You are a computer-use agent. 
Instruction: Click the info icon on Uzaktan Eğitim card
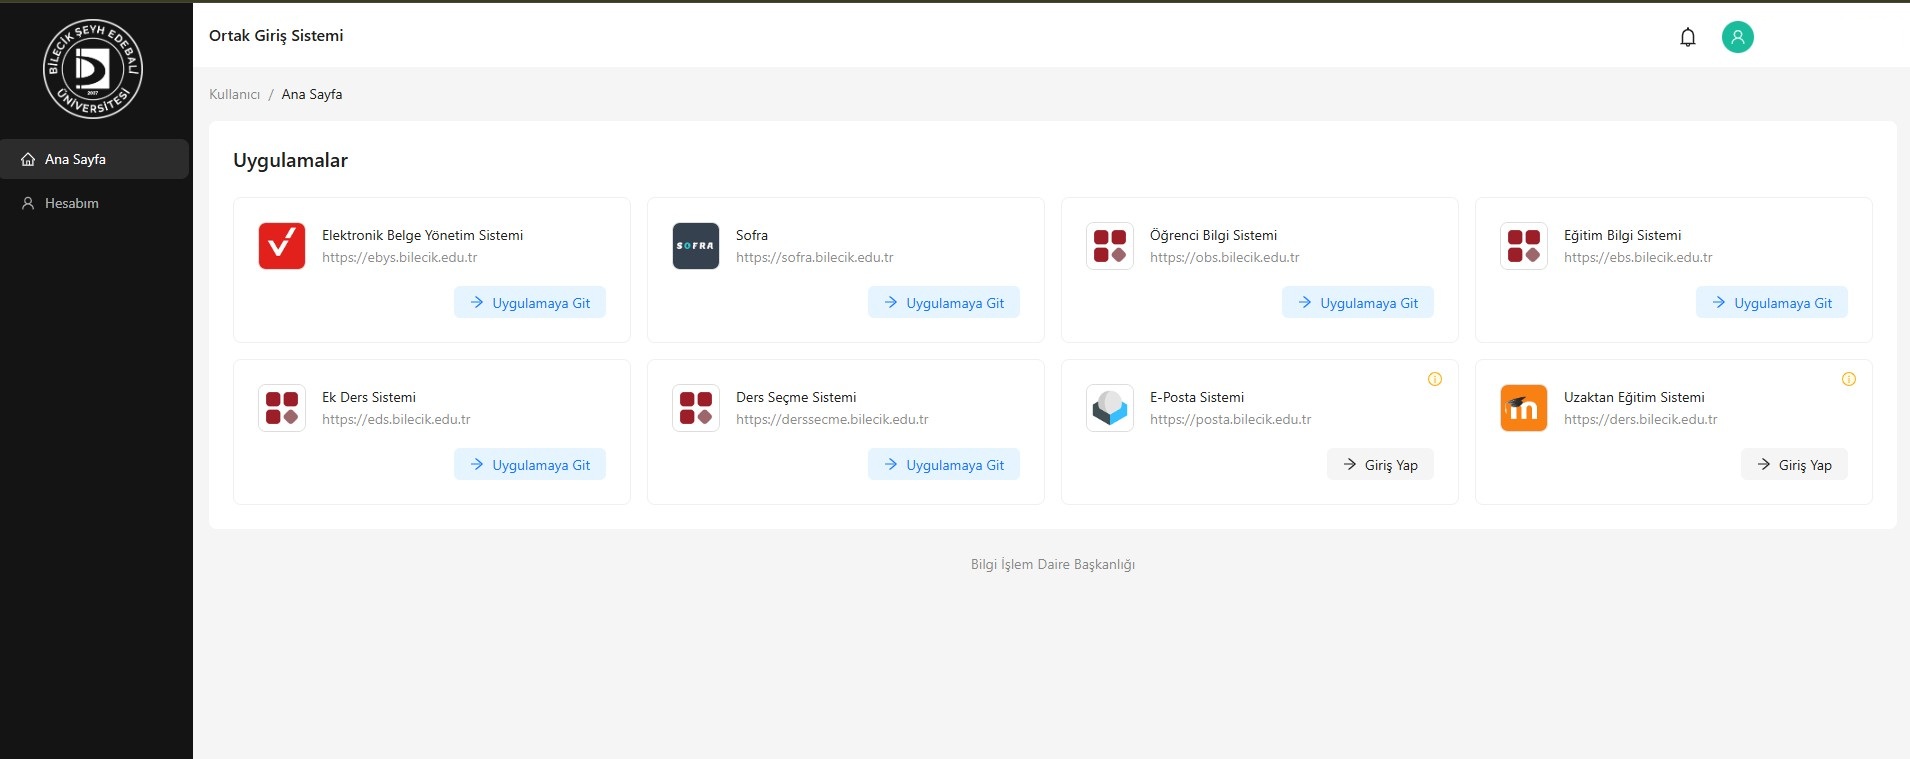point(1848,379)
